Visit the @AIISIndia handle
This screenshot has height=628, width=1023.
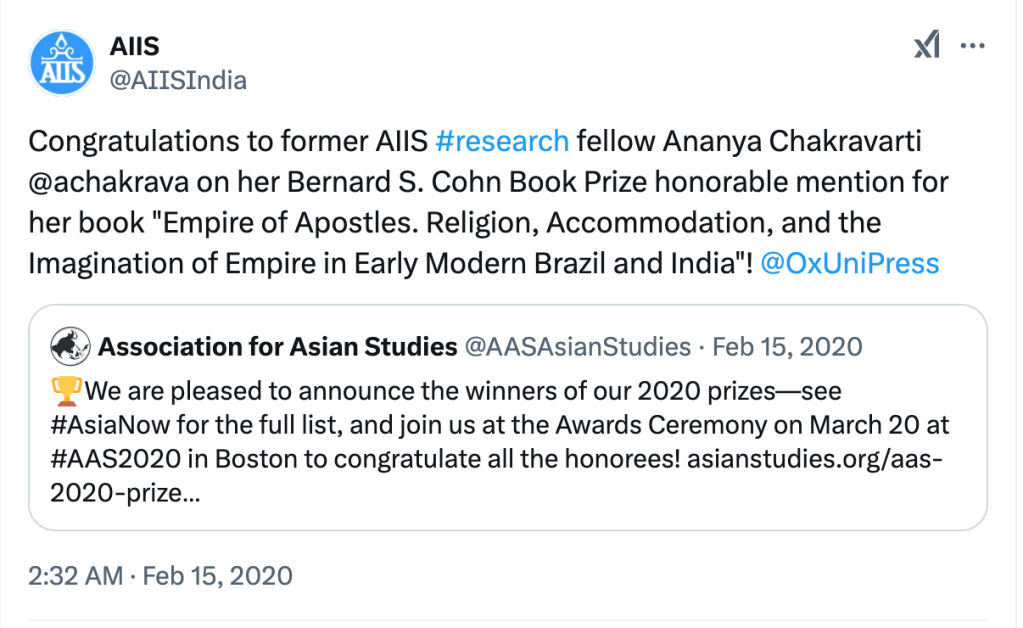[176, 80]
